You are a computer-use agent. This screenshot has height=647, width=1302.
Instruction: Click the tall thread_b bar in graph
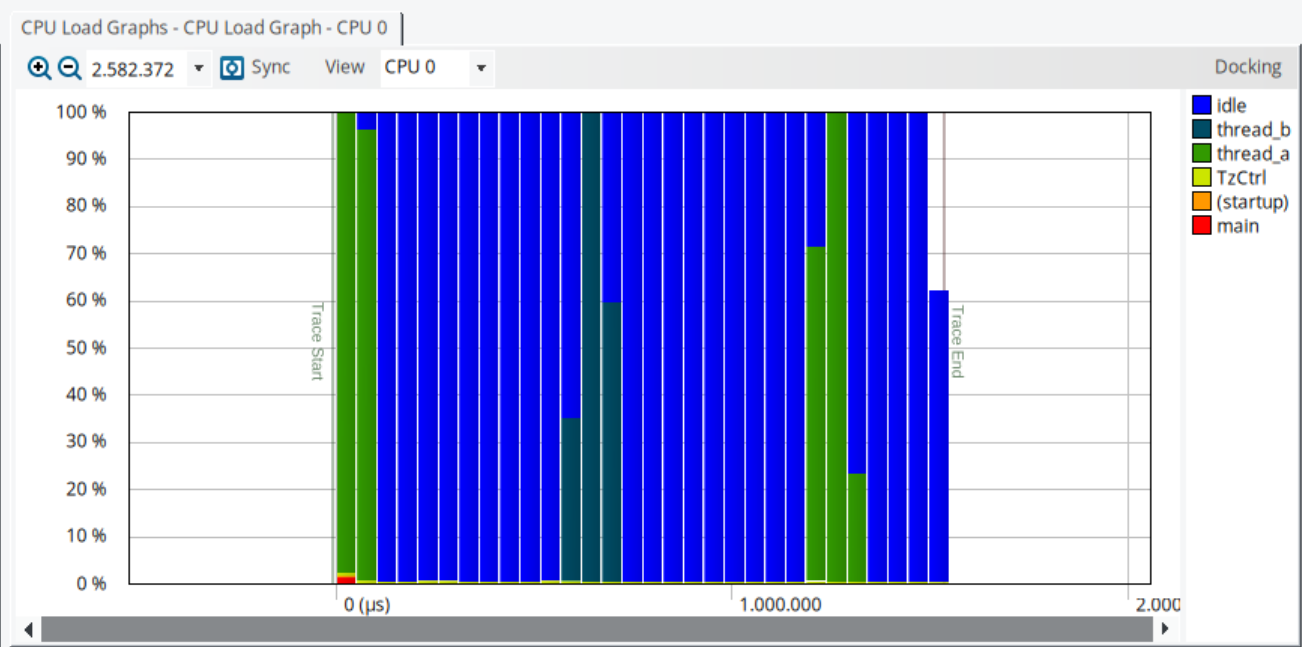(591, 346)
